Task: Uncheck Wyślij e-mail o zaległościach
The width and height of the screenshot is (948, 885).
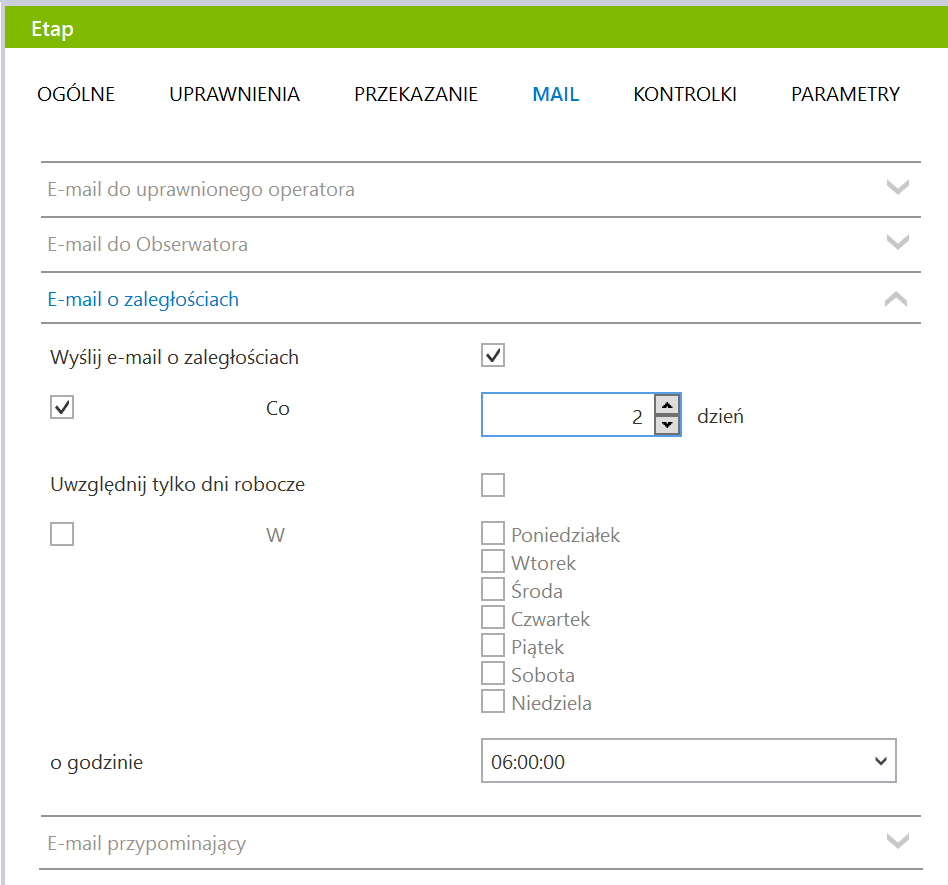Action: click(x=493, y=355)
